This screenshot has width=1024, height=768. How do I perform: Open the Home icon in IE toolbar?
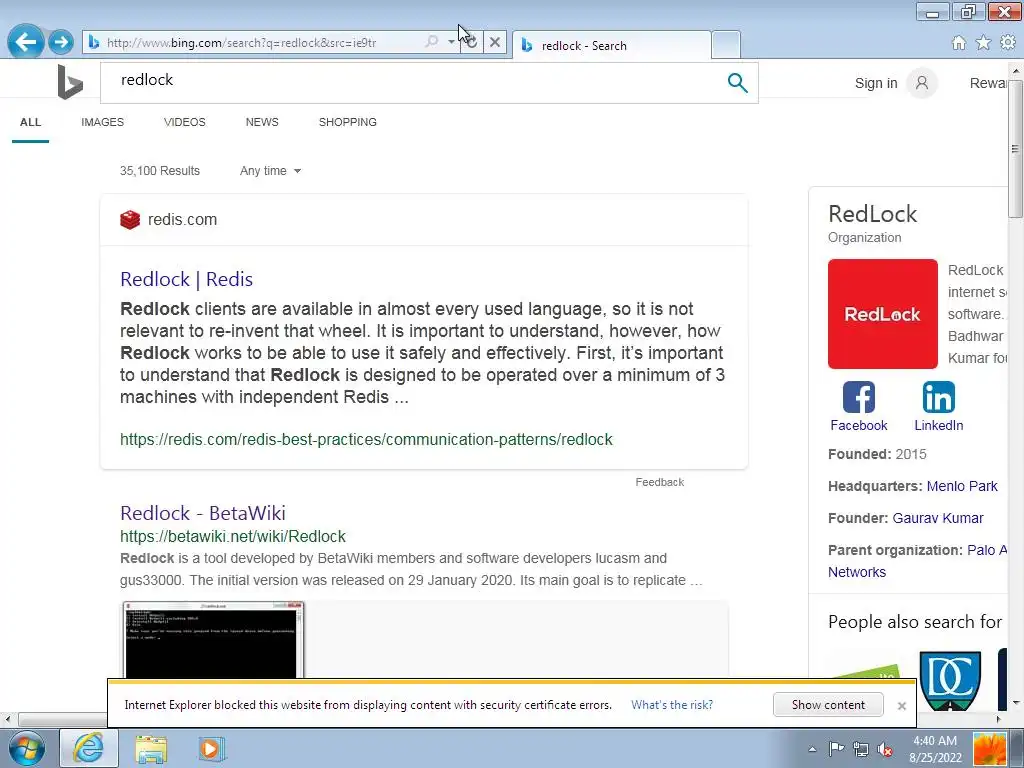tap(959, 42)
